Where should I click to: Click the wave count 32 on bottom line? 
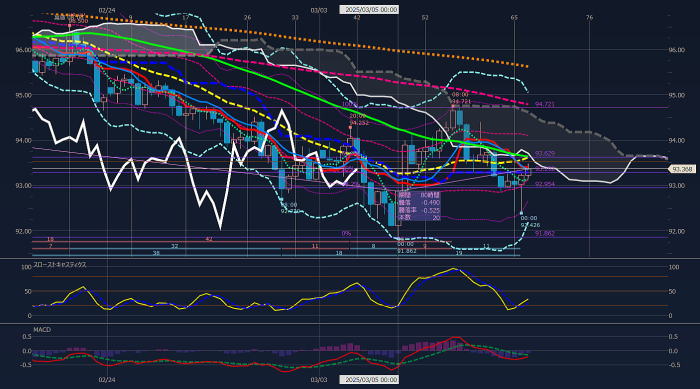coord(175,246)
